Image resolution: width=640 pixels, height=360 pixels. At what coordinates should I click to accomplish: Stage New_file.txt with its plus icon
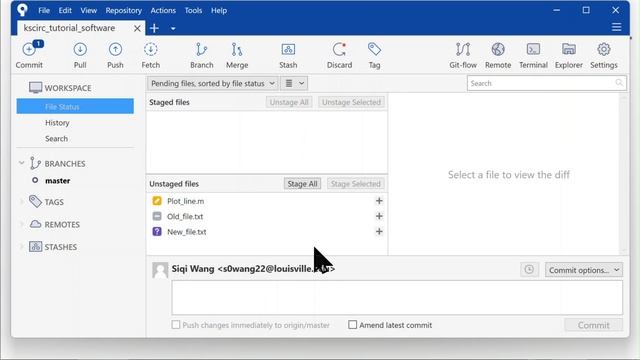(379, 232)
